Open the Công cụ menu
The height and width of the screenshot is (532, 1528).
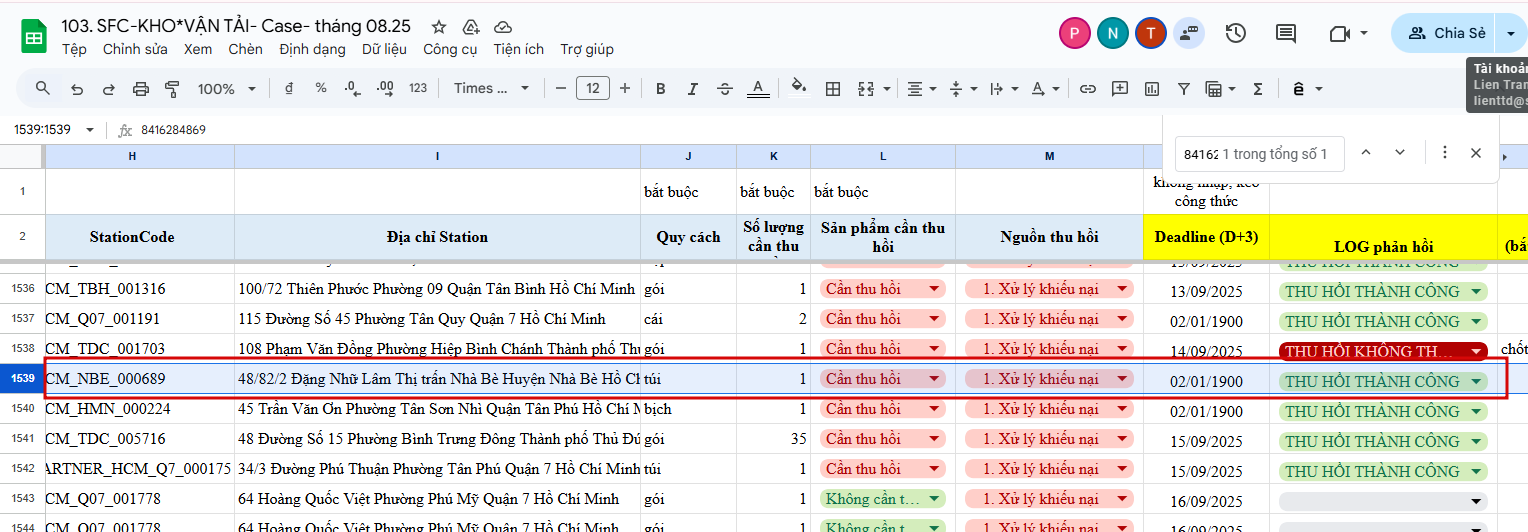tap(450, 49)
